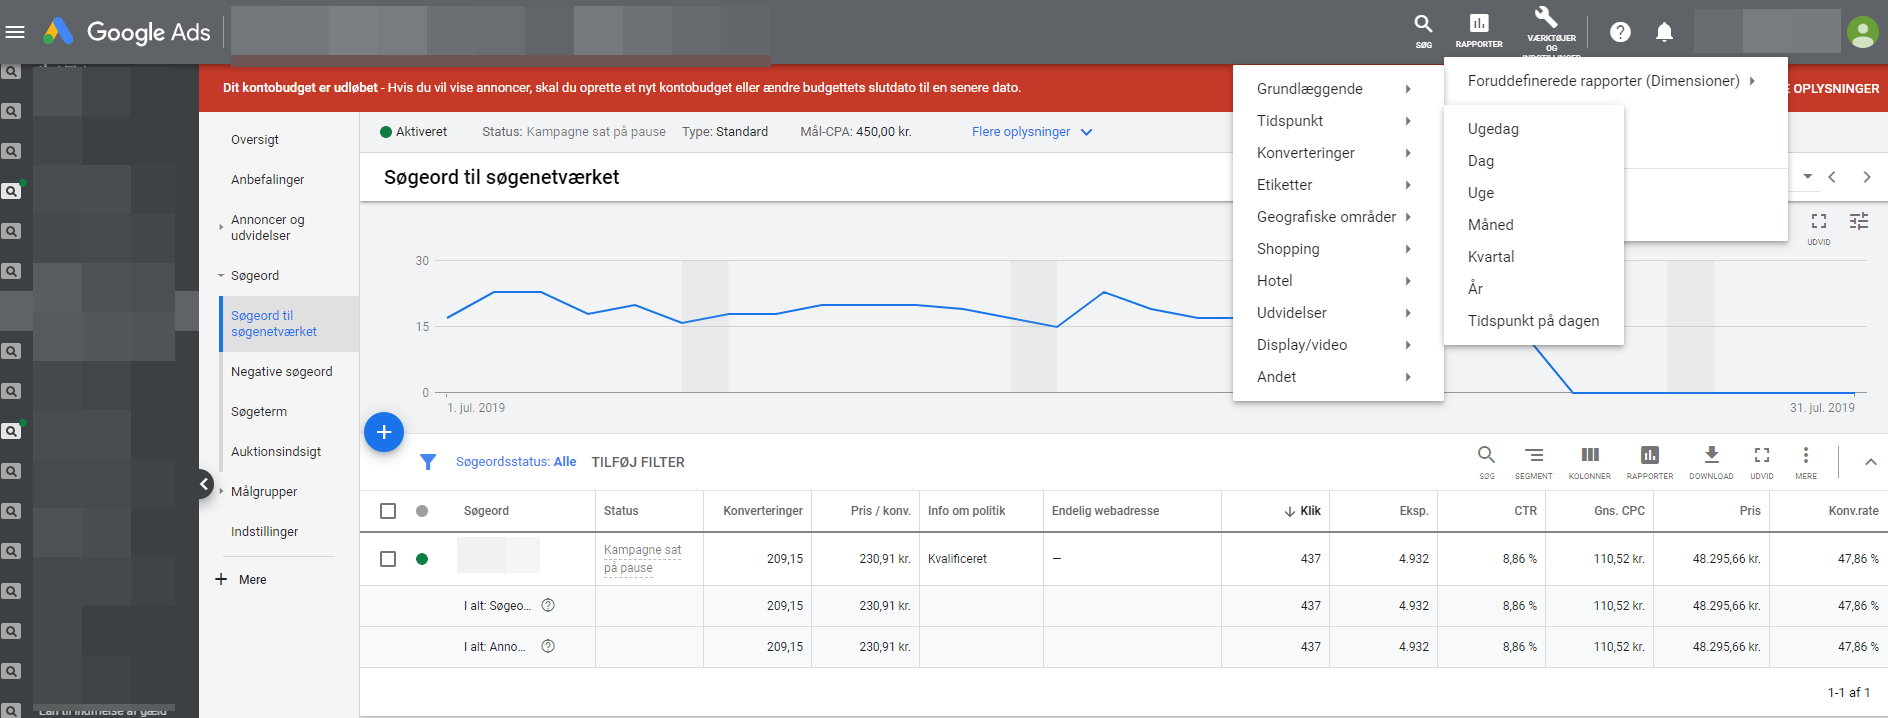Open chart adjustment sliders icon
Viewport: 1888px width, 718px height.
pyautogui.click(x=1859, y=221)
